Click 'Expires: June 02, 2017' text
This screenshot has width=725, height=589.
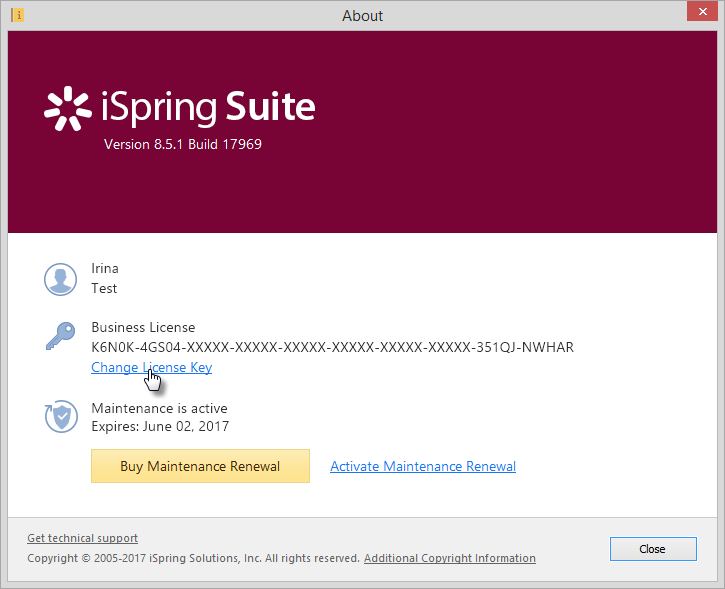point(160,426)
